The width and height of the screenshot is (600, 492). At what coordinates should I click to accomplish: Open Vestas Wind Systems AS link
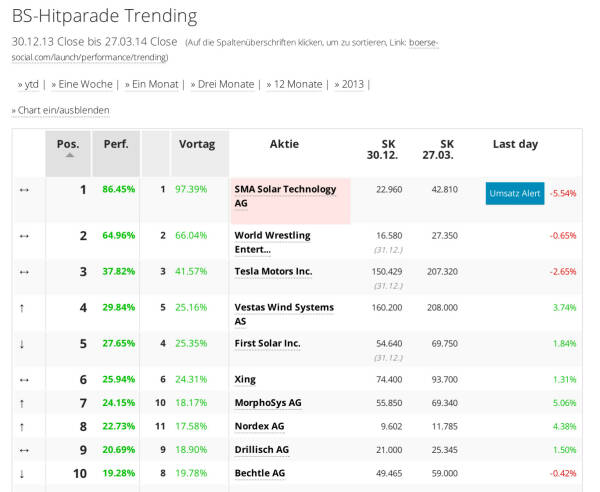click(x=283, y=314)
